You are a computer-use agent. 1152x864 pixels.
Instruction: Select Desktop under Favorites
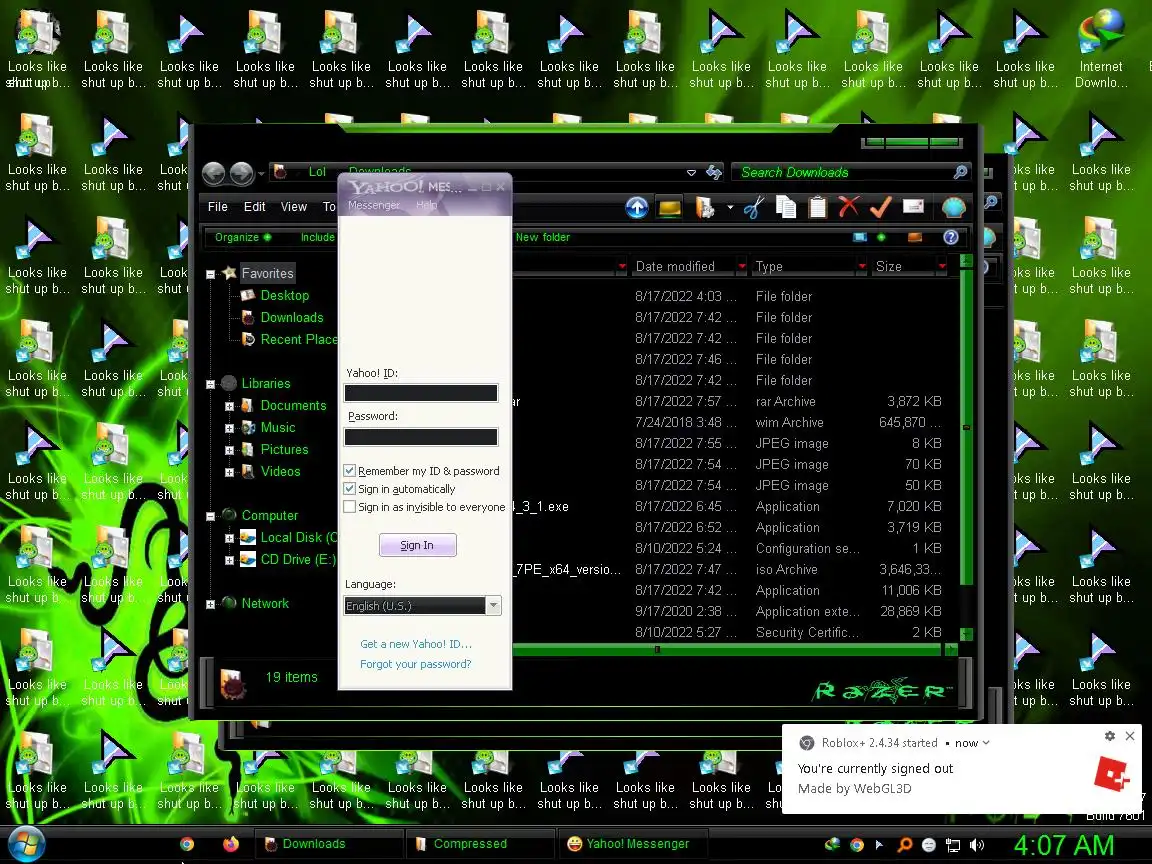tap(285, 295)
